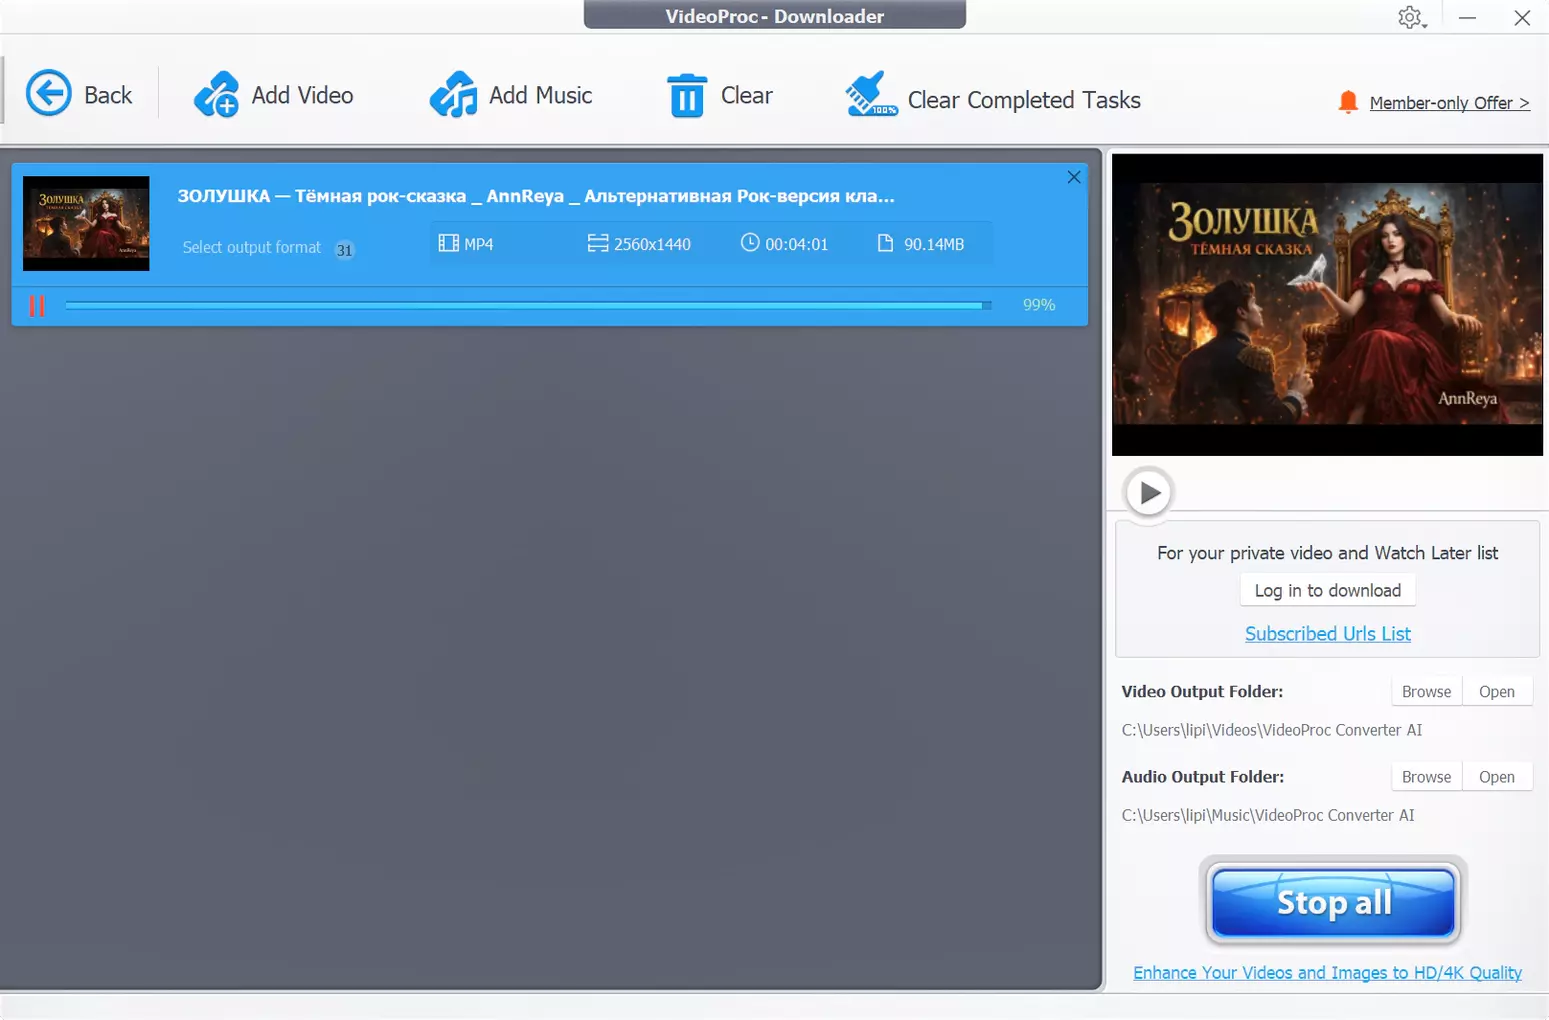Remove the download task with the X
Image resolution: width=1549 pixels, height=1020 pixels.
point(1073,177)
